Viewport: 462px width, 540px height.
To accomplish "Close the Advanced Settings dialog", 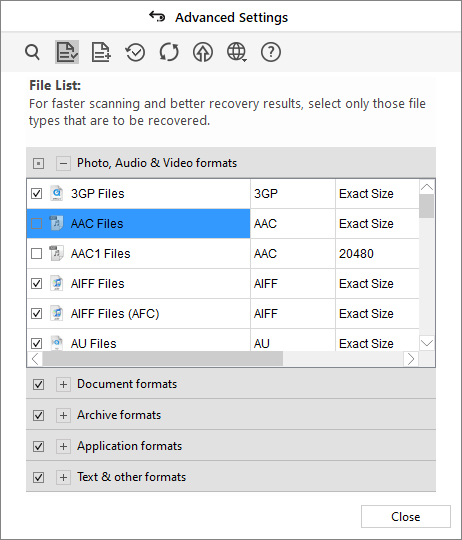I will (406, 517).
